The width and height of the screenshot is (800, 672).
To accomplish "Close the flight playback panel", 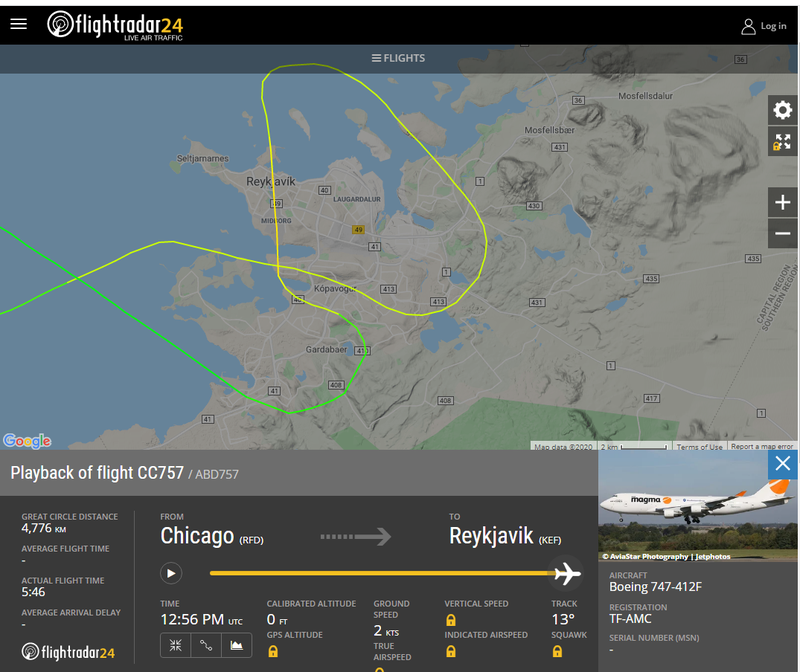I will [783, 464].
